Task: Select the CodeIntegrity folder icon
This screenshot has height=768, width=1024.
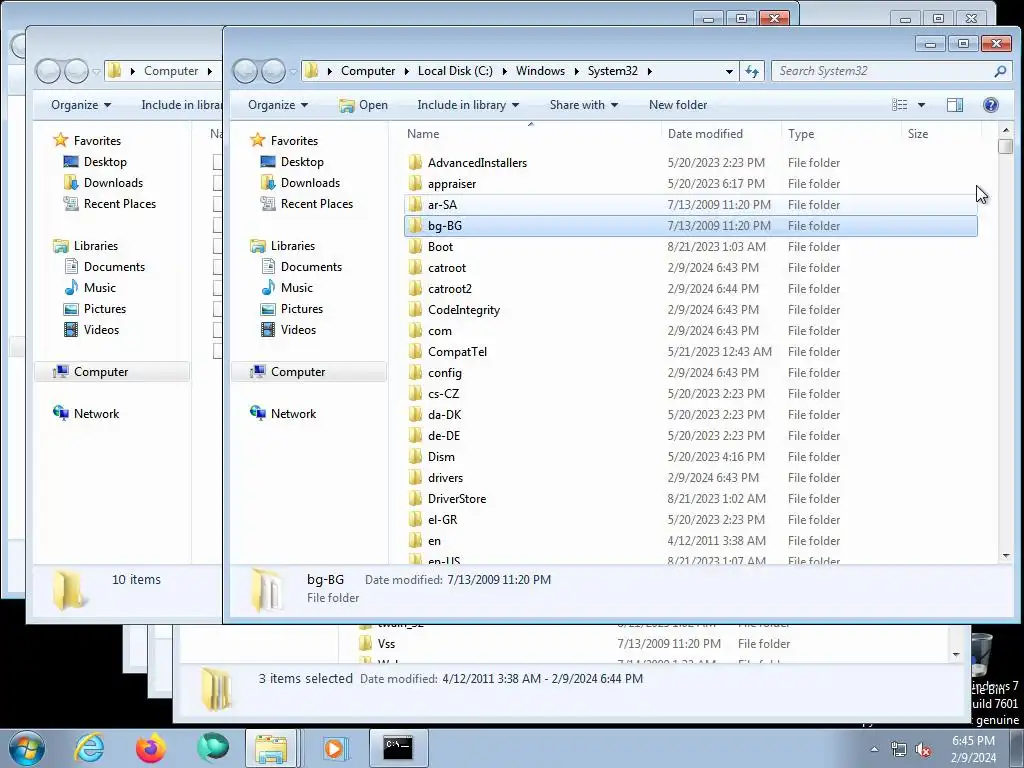Action: point(415,310)
